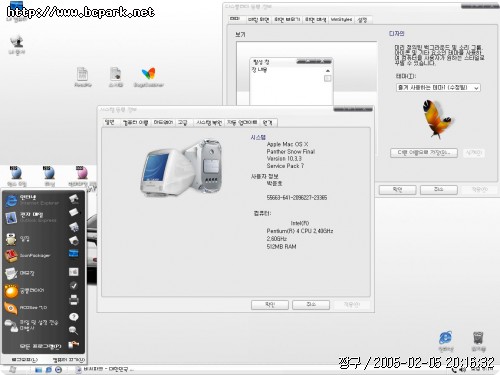This screenshot has height=375, width=500.
Task: Open the System Restore tab
Action: tap(209, 123)
